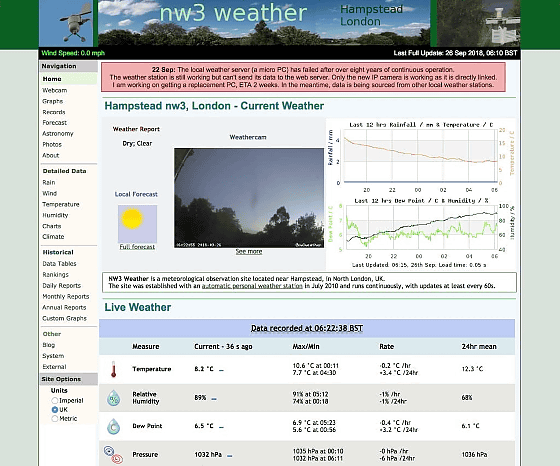Open the System link
Image resolution: width=560 pixels, height=466 pixels.
point(53,356)
